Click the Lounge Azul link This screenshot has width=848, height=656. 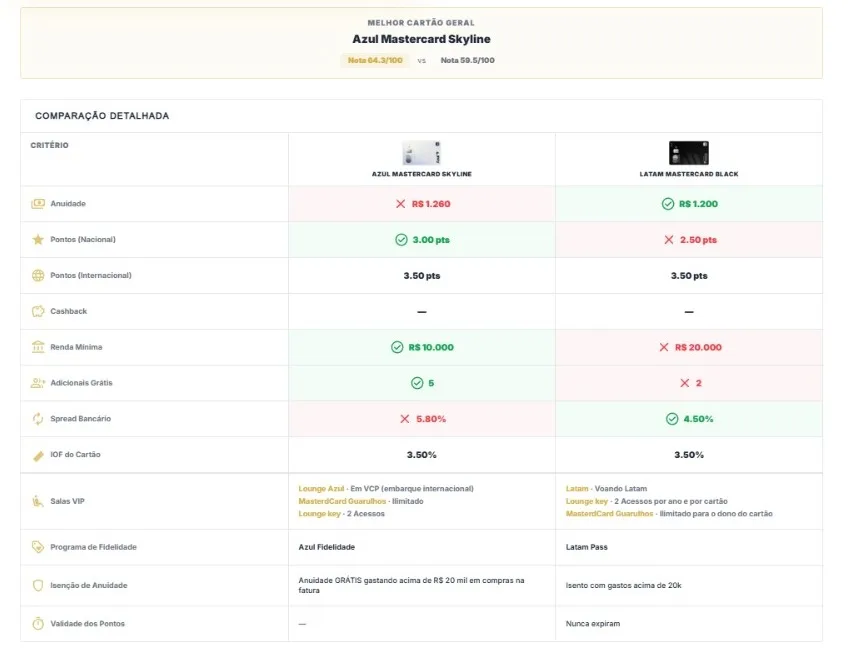(321, 488)
